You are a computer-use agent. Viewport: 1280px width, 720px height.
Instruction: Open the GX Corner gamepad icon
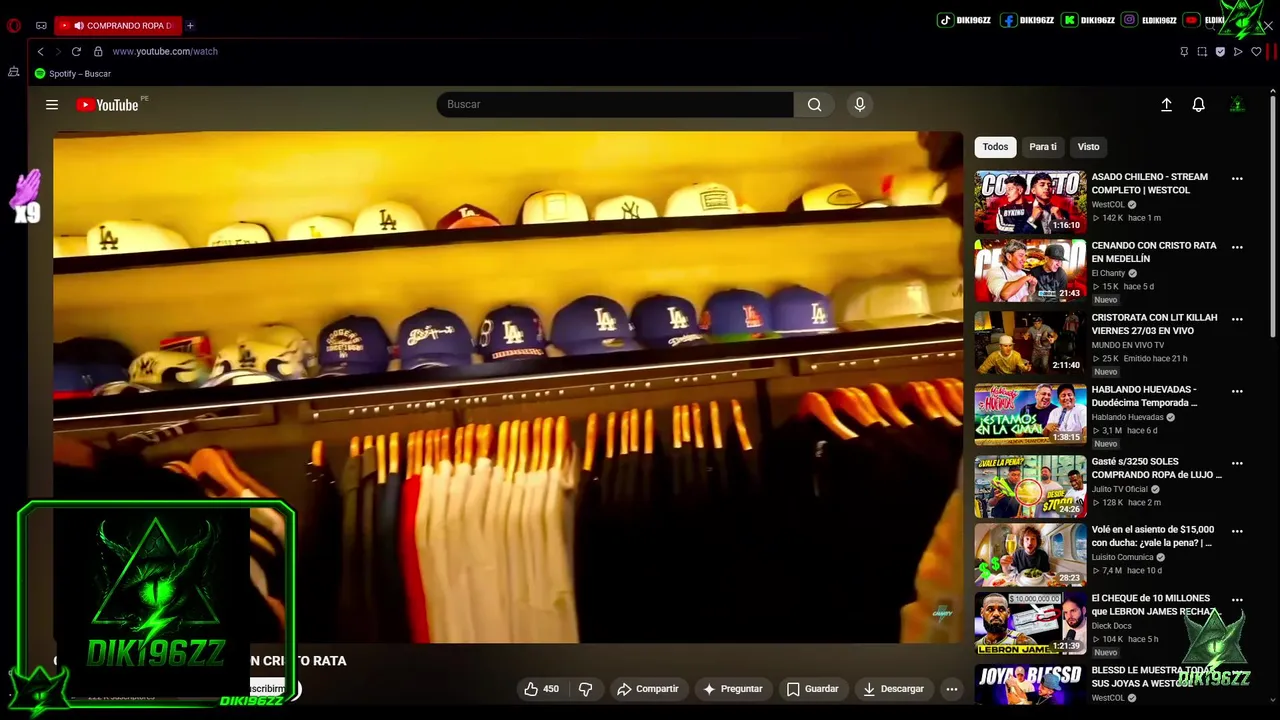[41, 25]
